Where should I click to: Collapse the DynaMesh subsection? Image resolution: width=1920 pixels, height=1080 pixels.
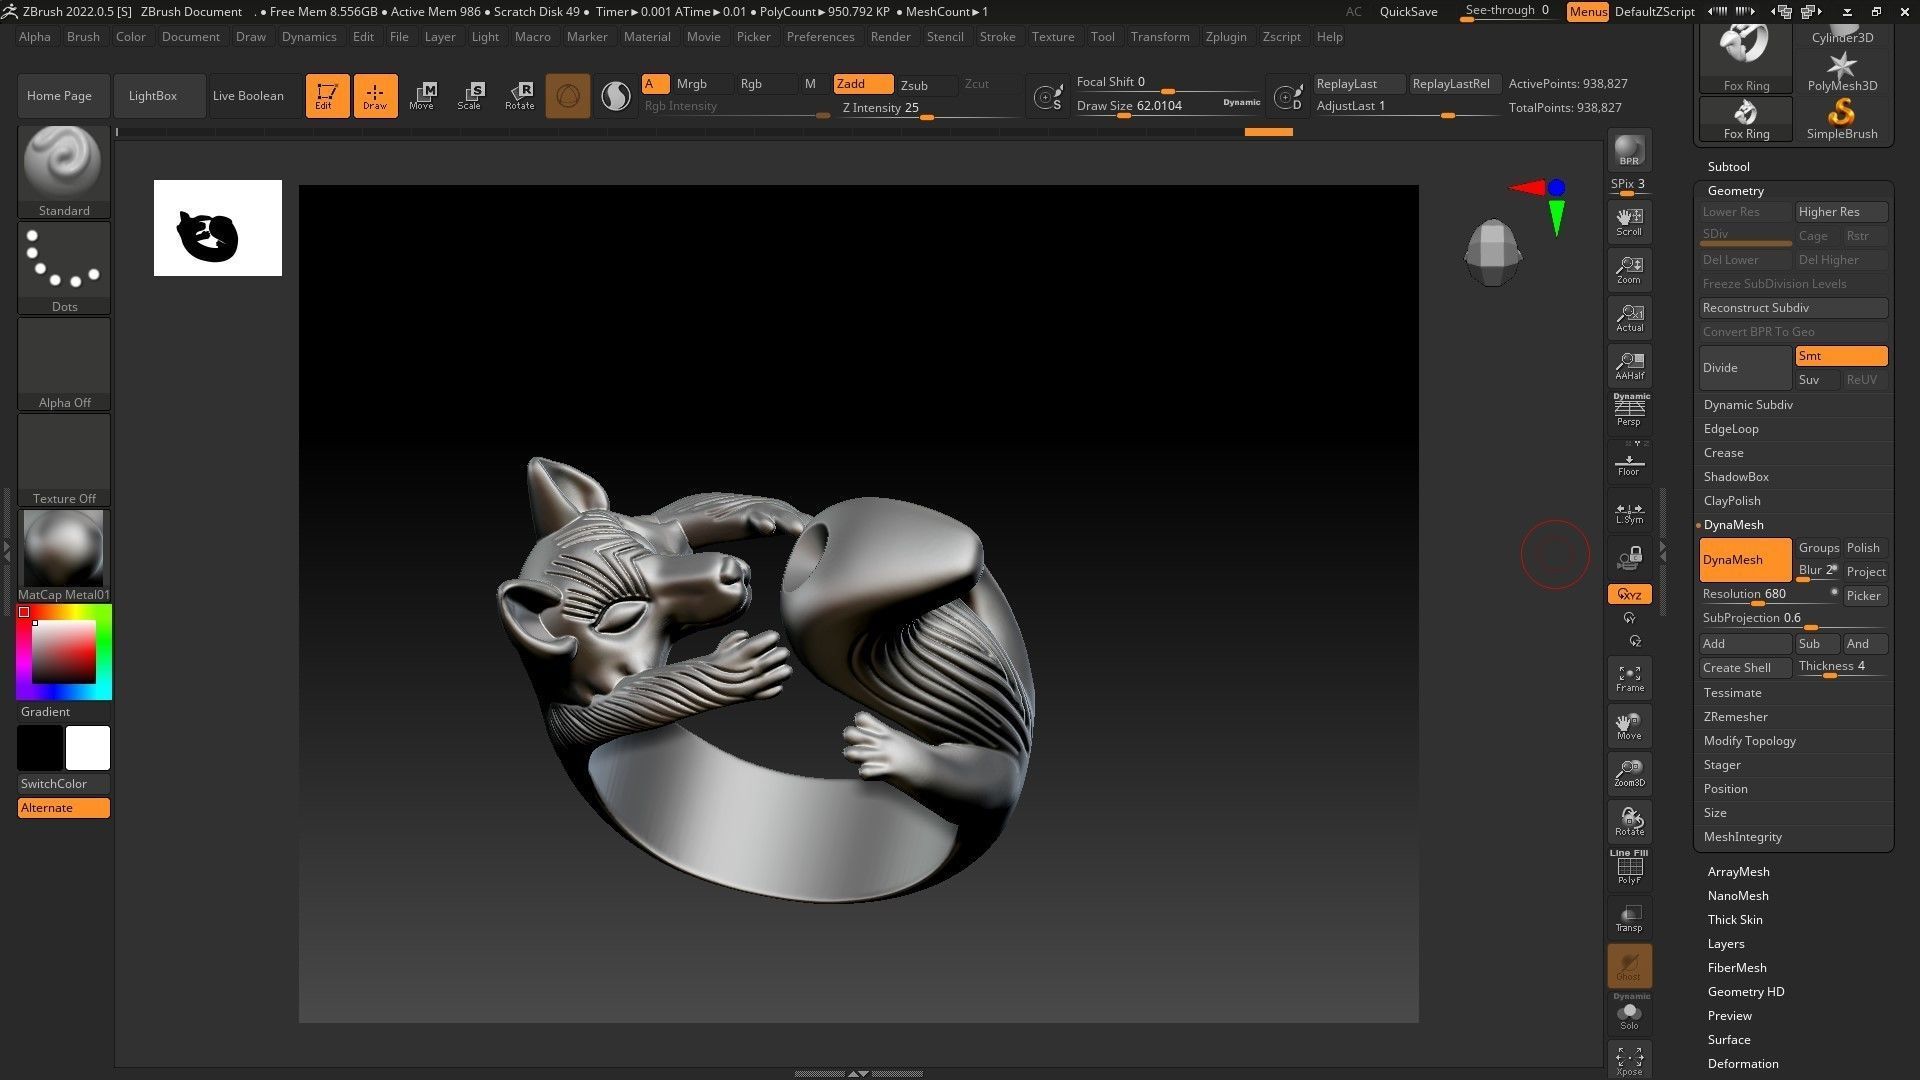(1733, 525)
